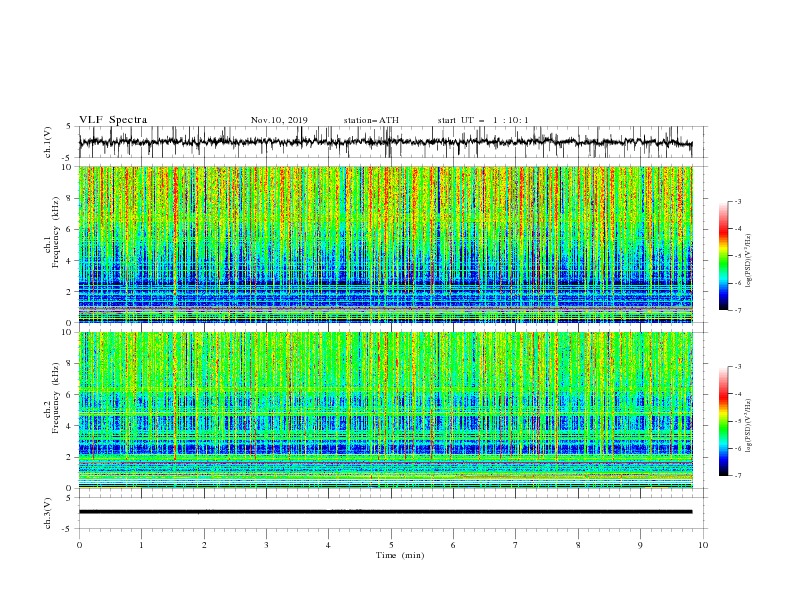Click the time axis tick label "3"

point(266,545)
